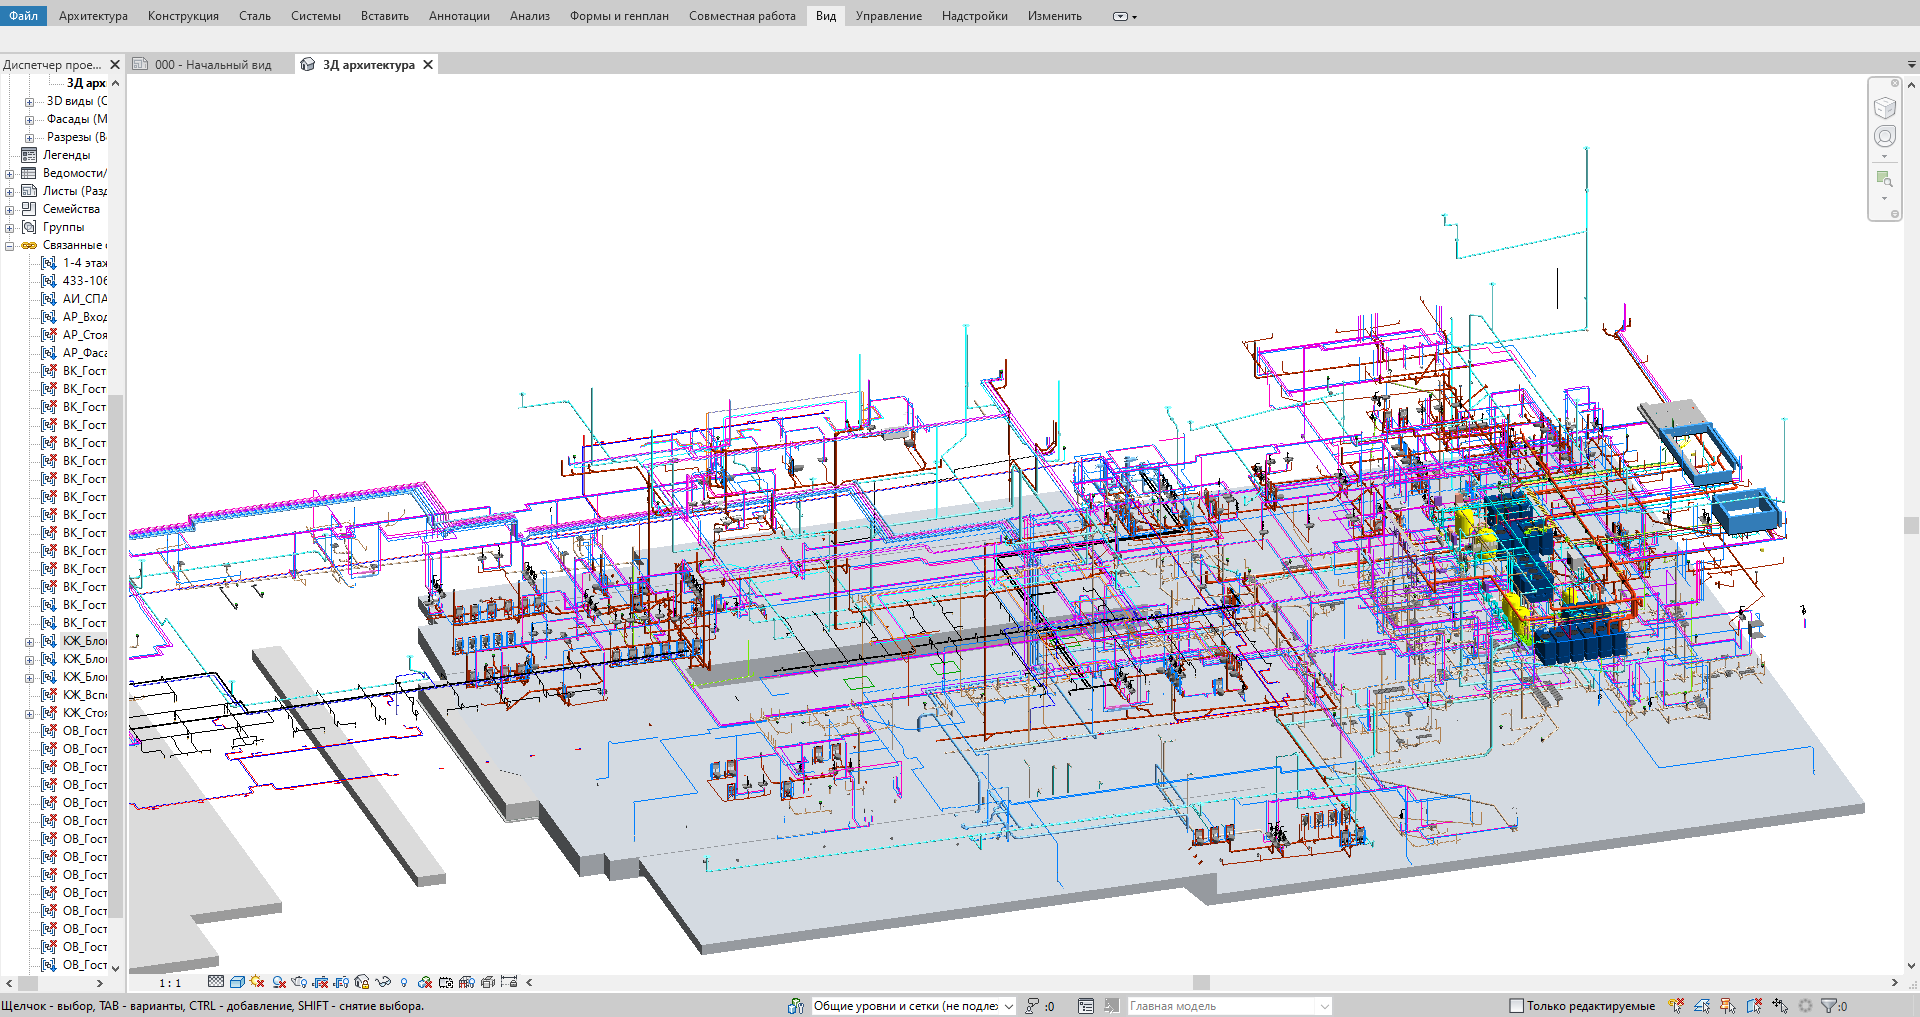Switch to the Архитектура ribbon tab

click(93, 16)
